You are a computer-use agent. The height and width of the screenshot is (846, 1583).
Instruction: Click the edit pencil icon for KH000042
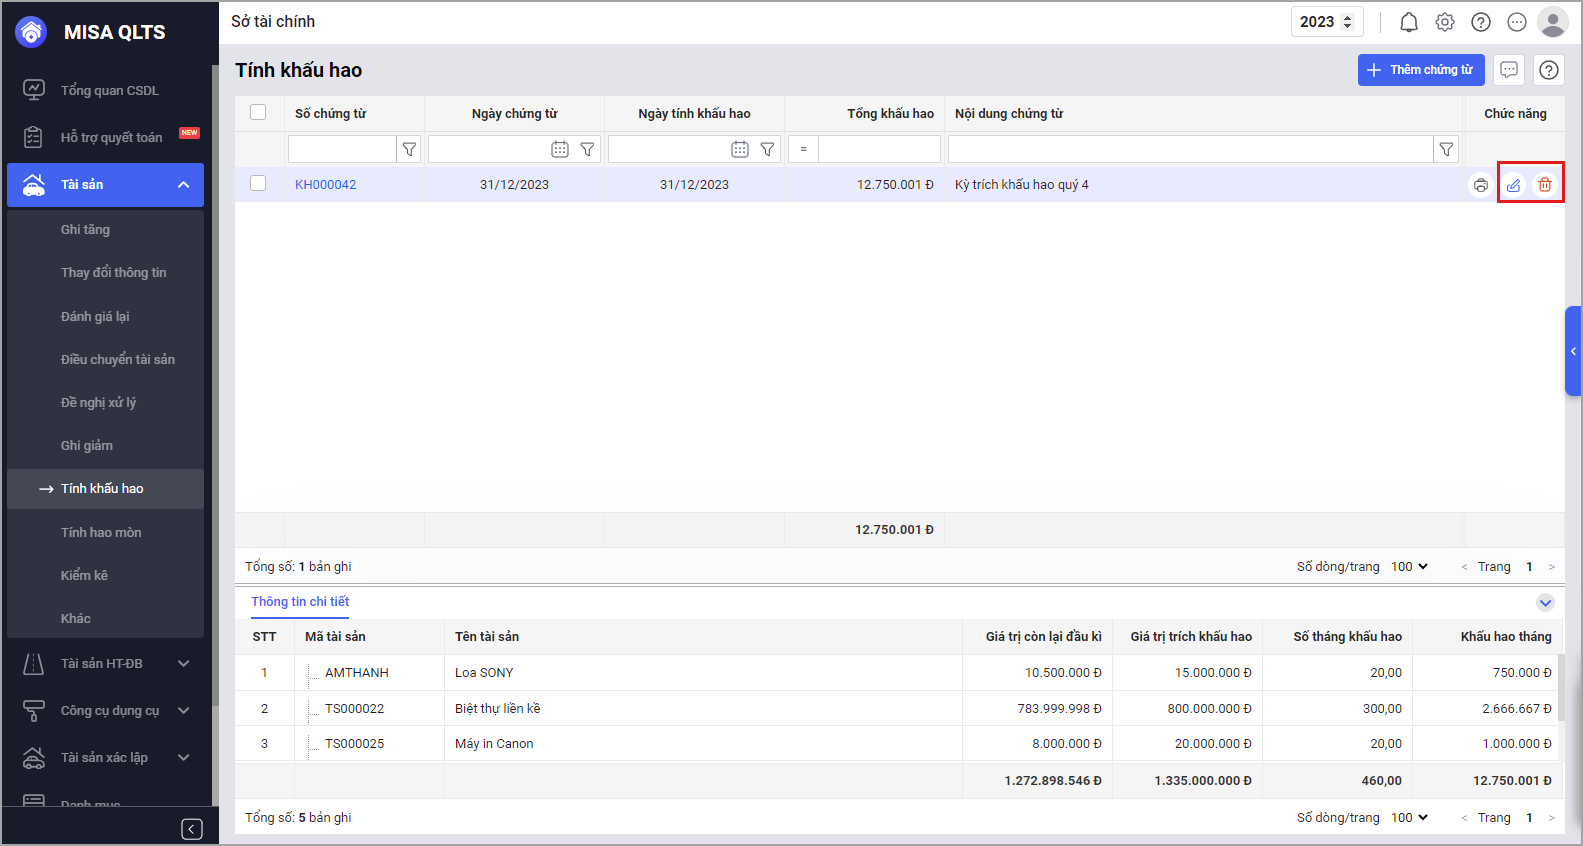[x=1513, y=185]
